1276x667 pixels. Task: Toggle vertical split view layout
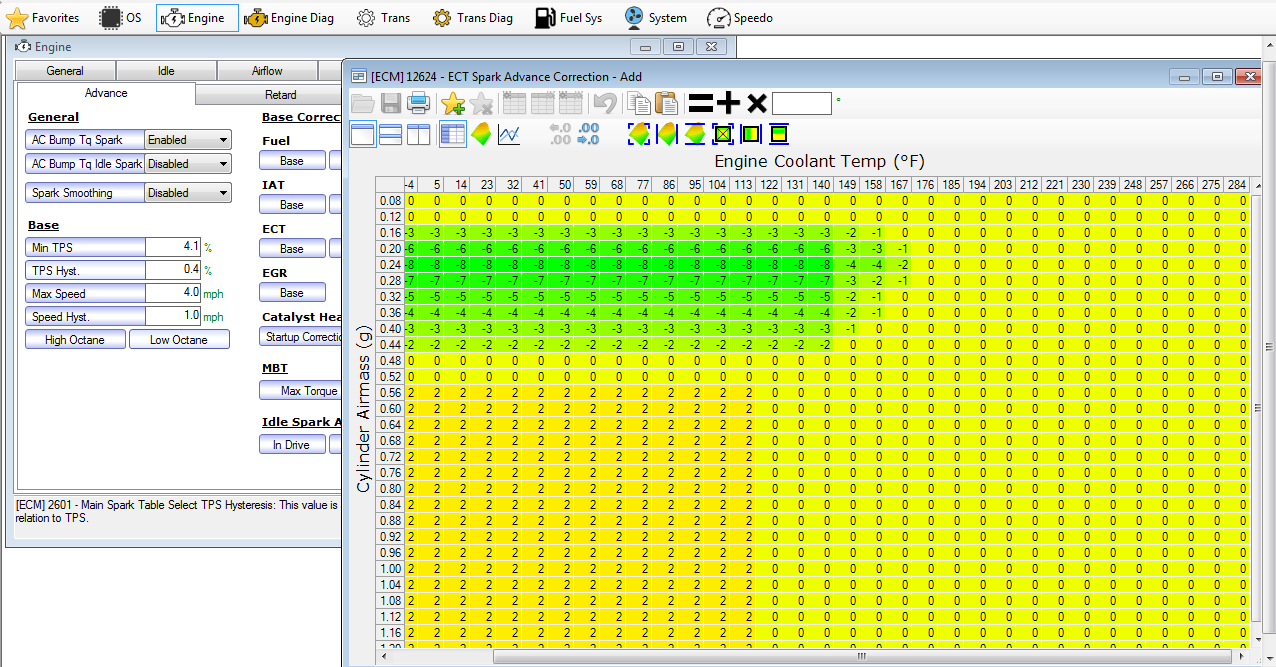pos(418,134)
